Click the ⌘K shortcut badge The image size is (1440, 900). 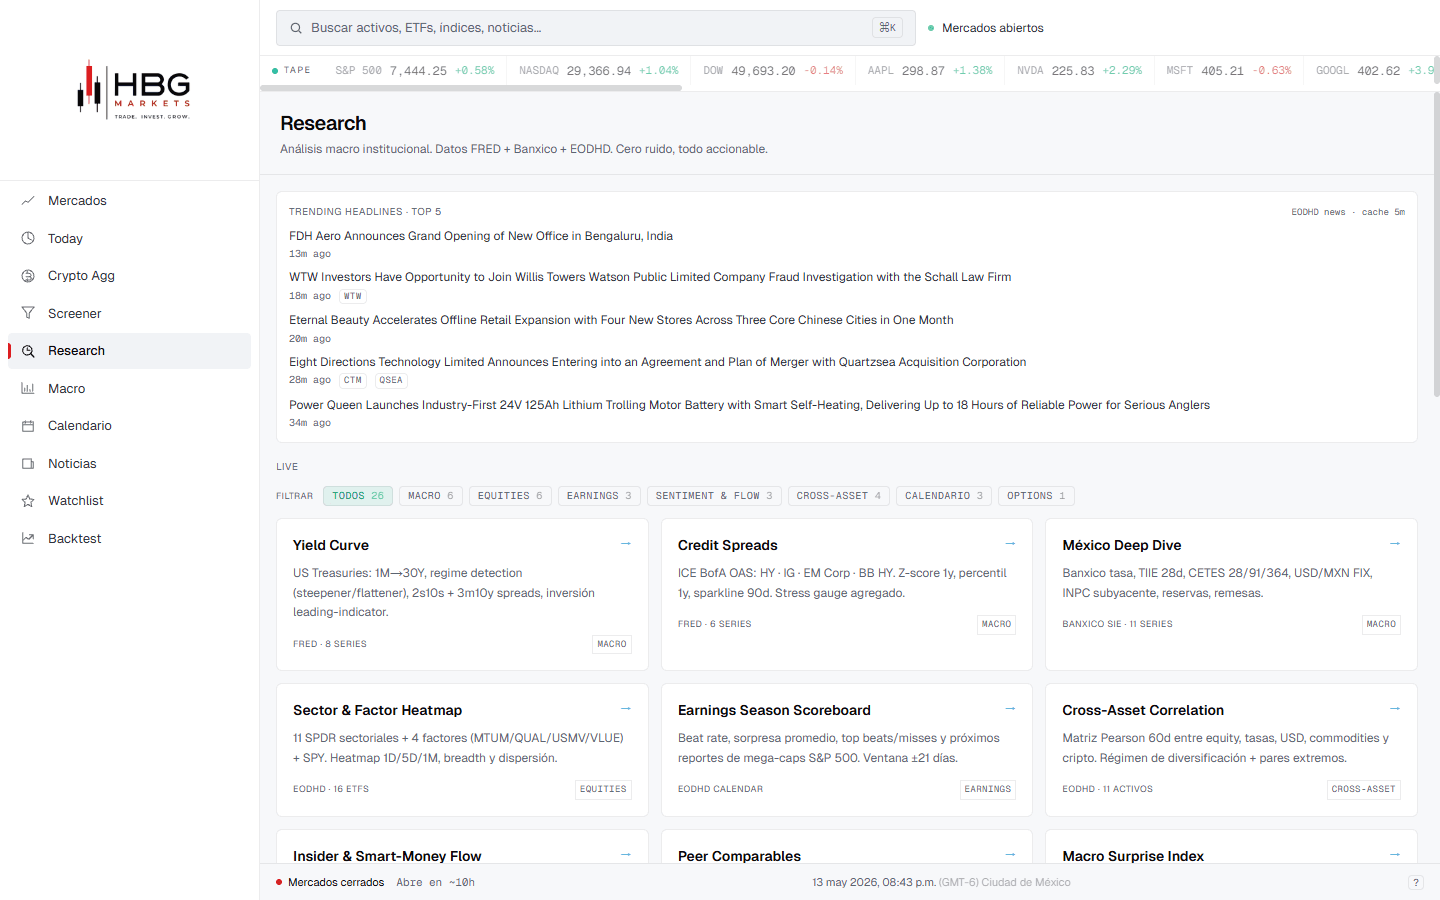click(887, 28)
